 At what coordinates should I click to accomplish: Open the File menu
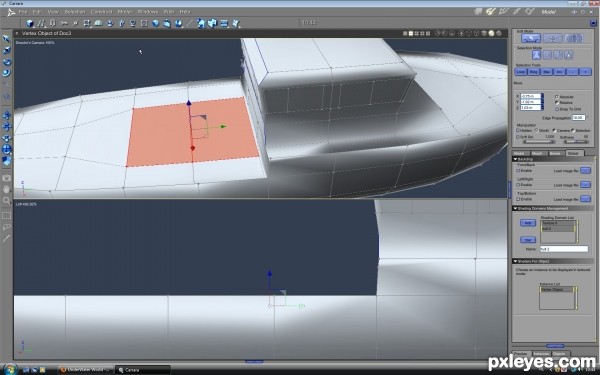tap(23, 12)
